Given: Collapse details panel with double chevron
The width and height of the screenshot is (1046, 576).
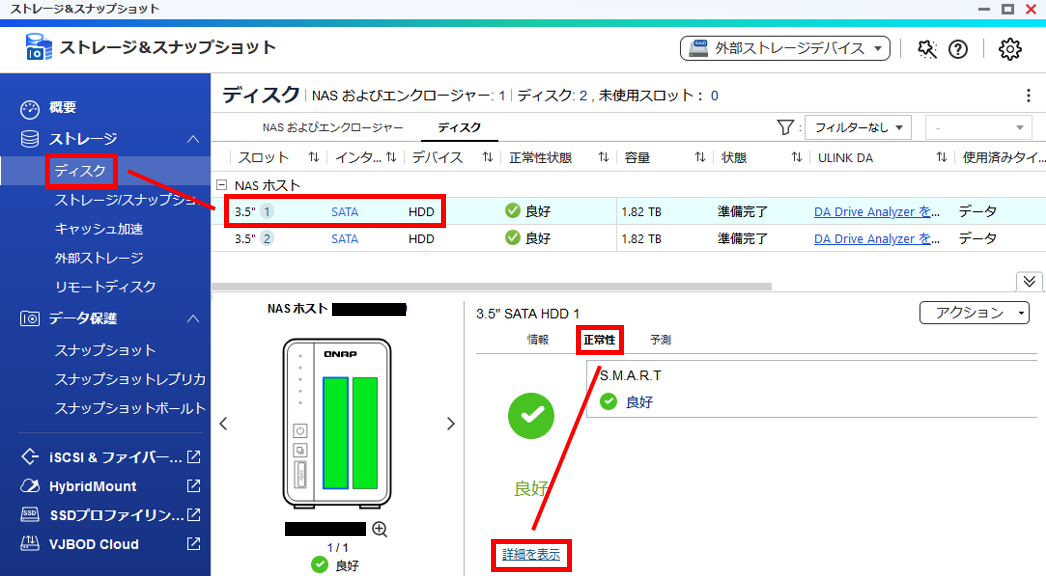Looking at the screenshot, I should click(1029, 281).
